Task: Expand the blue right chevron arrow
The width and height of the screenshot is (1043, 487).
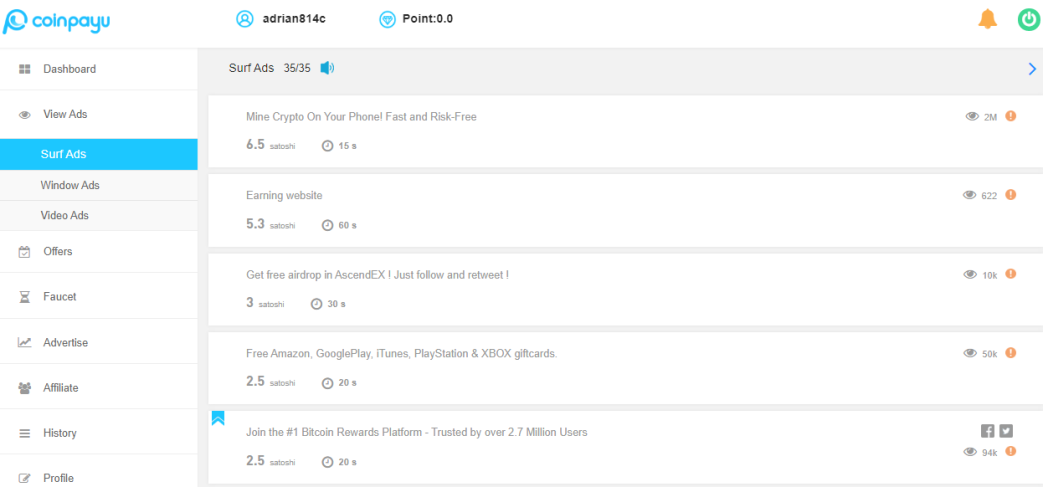Action: [x=1032, y=69]
